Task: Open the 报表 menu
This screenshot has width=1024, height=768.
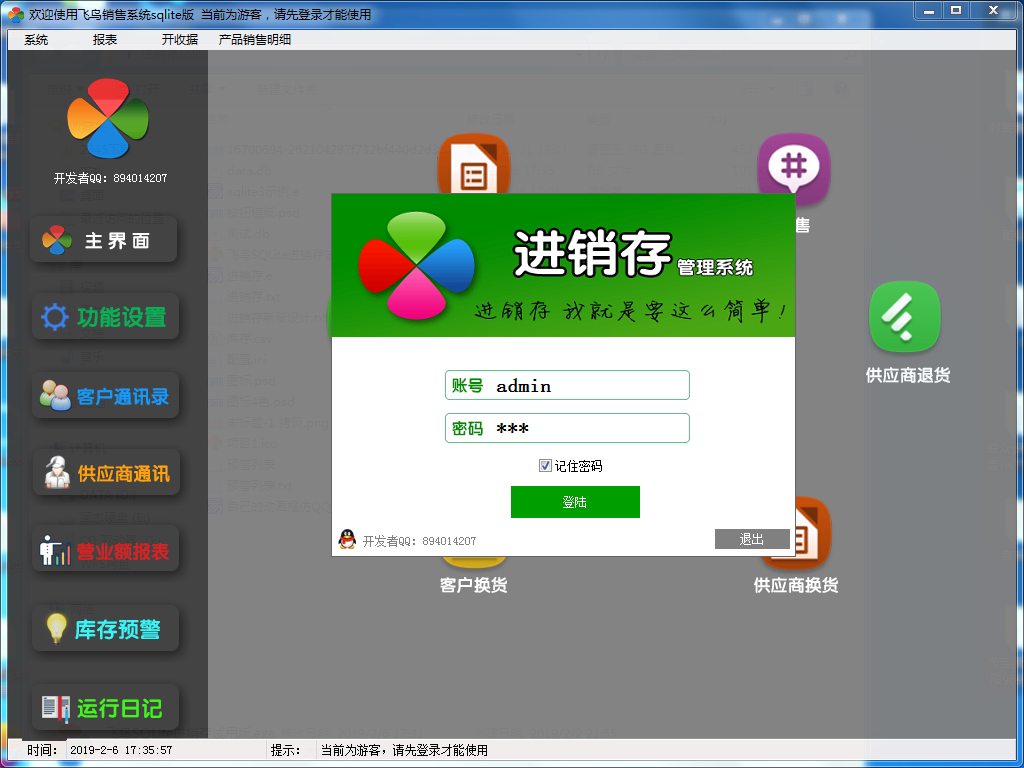Action: tap(104, 40)
